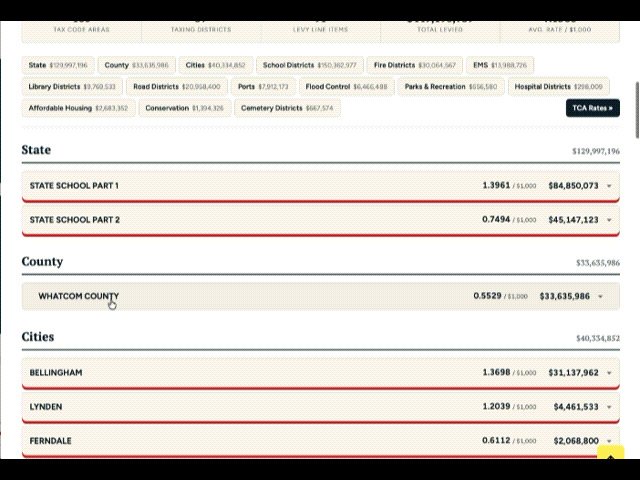Click the Cities section total $40,334,852
The width and height of the screenshot is (640, 480).
tap(598, 338)
